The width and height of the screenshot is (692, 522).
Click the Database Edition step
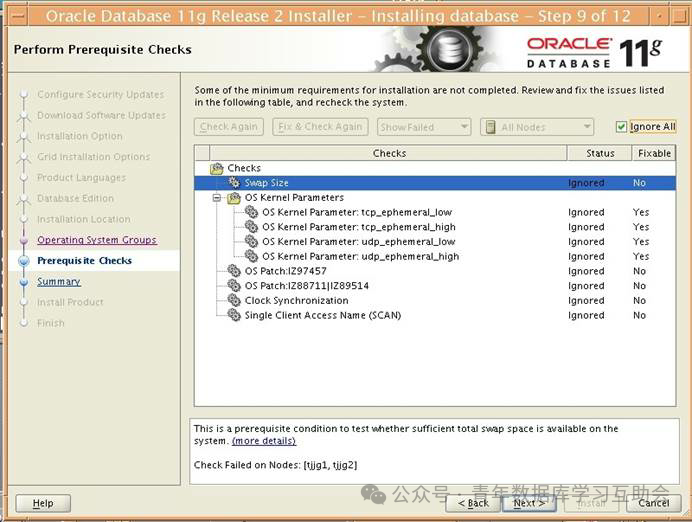point(75,198)
